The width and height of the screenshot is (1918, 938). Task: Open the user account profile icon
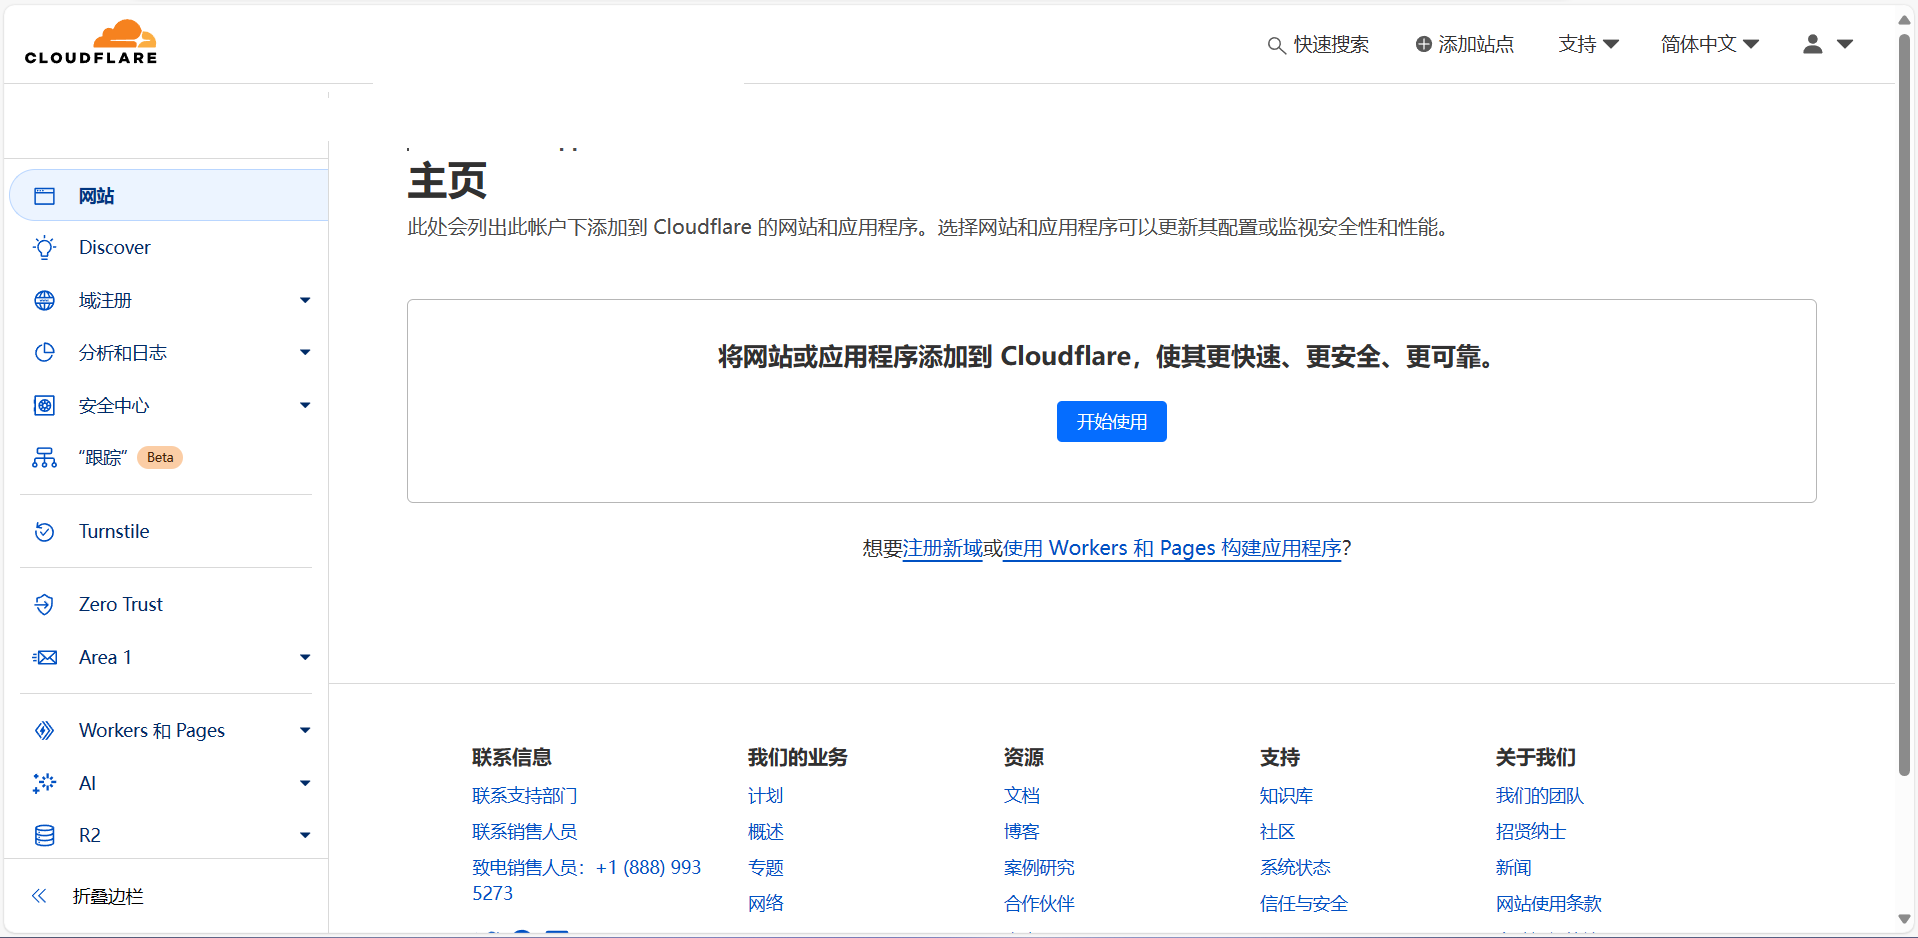tap(1812, 44)
